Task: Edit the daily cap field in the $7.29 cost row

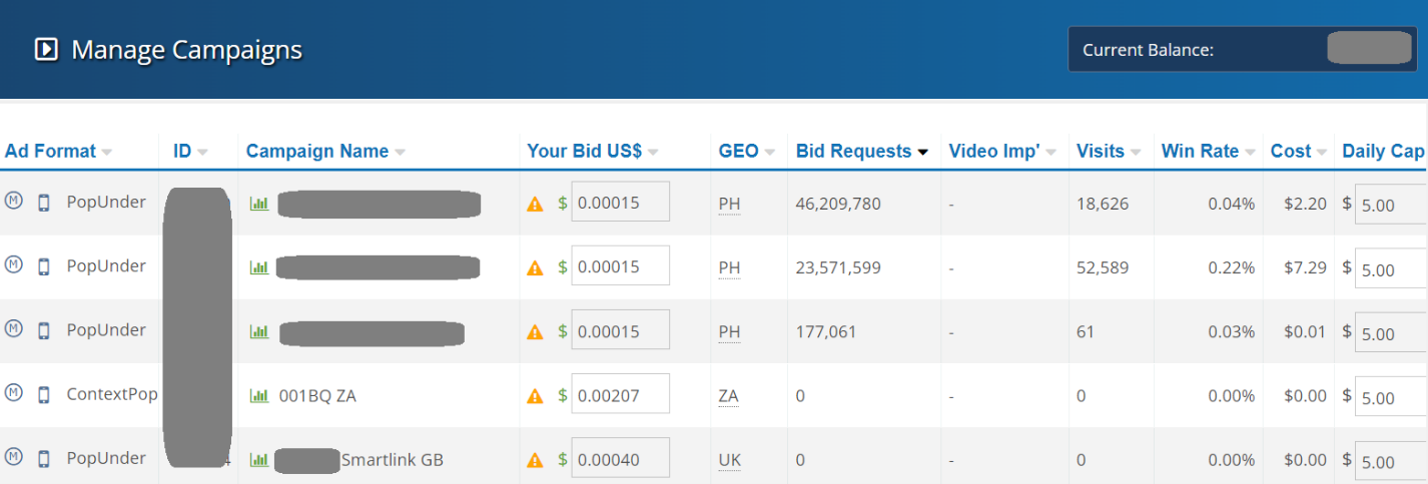Action: [x=1391, y=269]
